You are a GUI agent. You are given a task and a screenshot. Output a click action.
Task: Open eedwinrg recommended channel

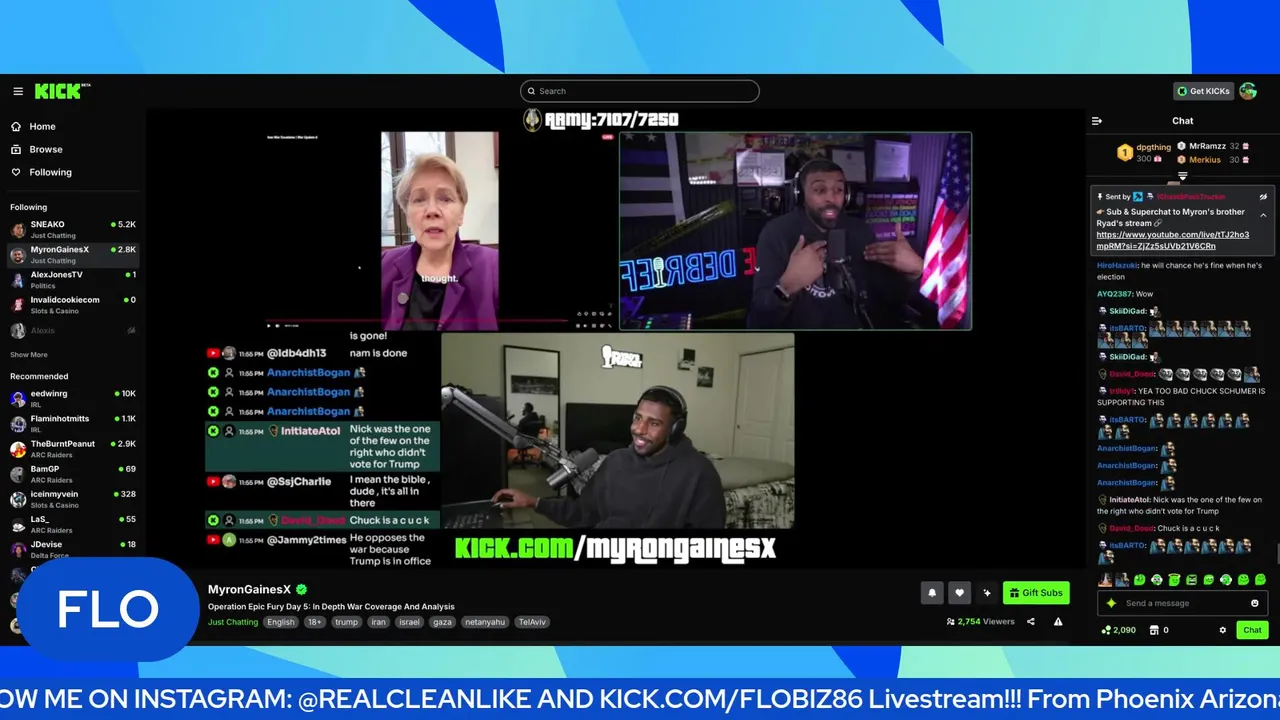coord(73,399)
